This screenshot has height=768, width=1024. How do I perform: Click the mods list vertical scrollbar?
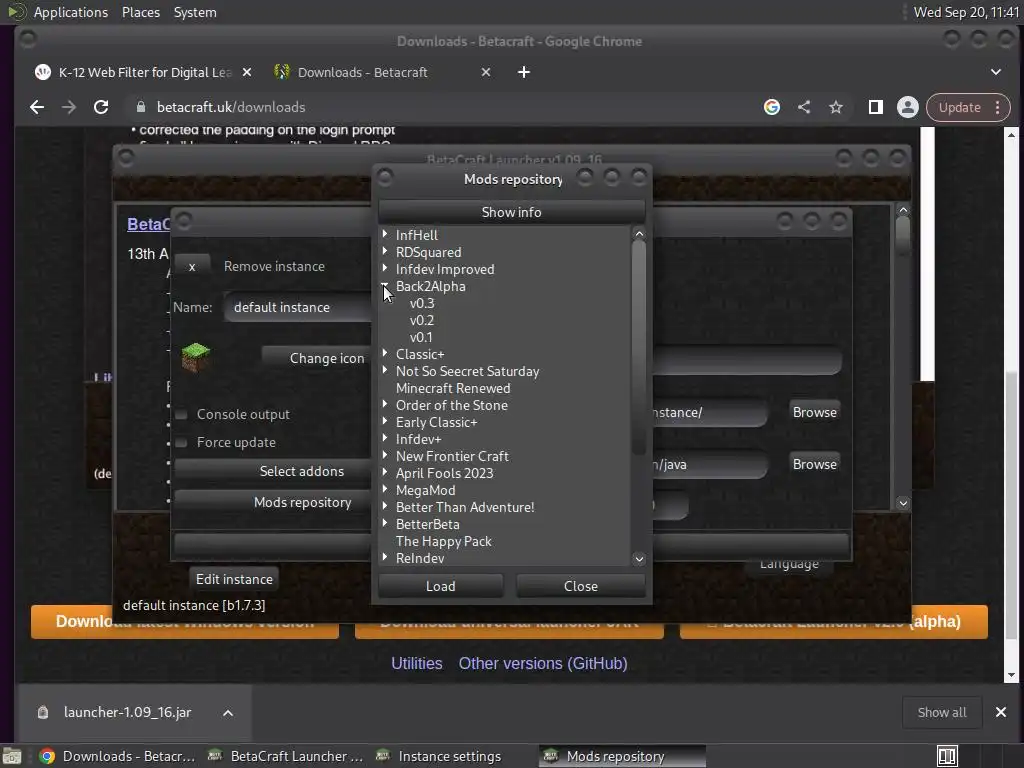639,348
